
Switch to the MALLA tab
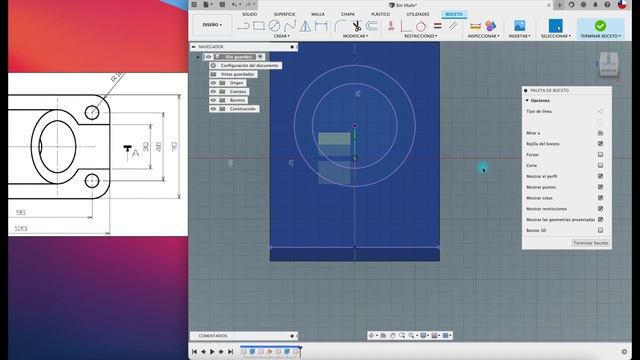point(318,14)
